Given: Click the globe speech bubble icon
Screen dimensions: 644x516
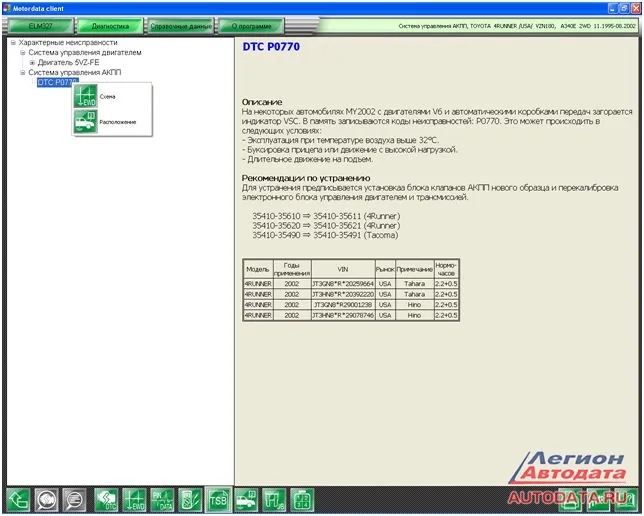Looking at the screenshot, I should 46,500.
